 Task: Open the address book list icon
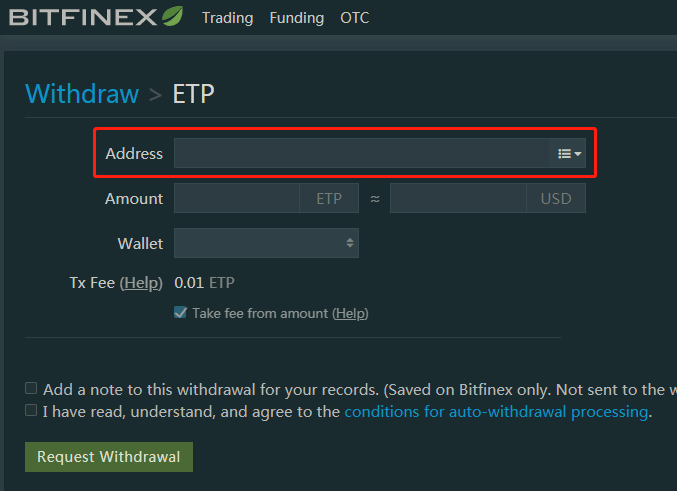click(569, 153)
